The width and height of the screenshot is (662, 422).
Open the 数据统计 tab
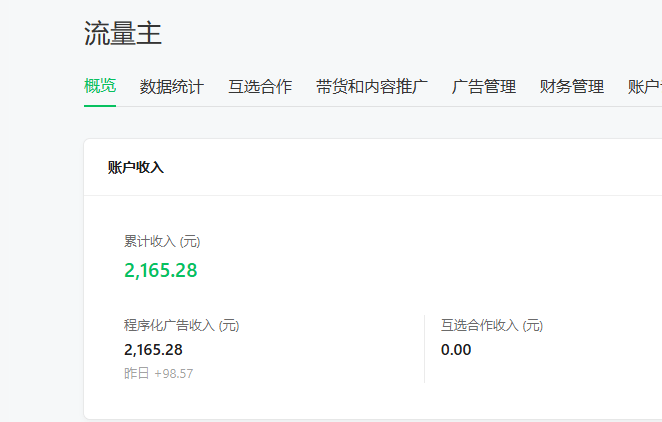(x=172, y=87)
